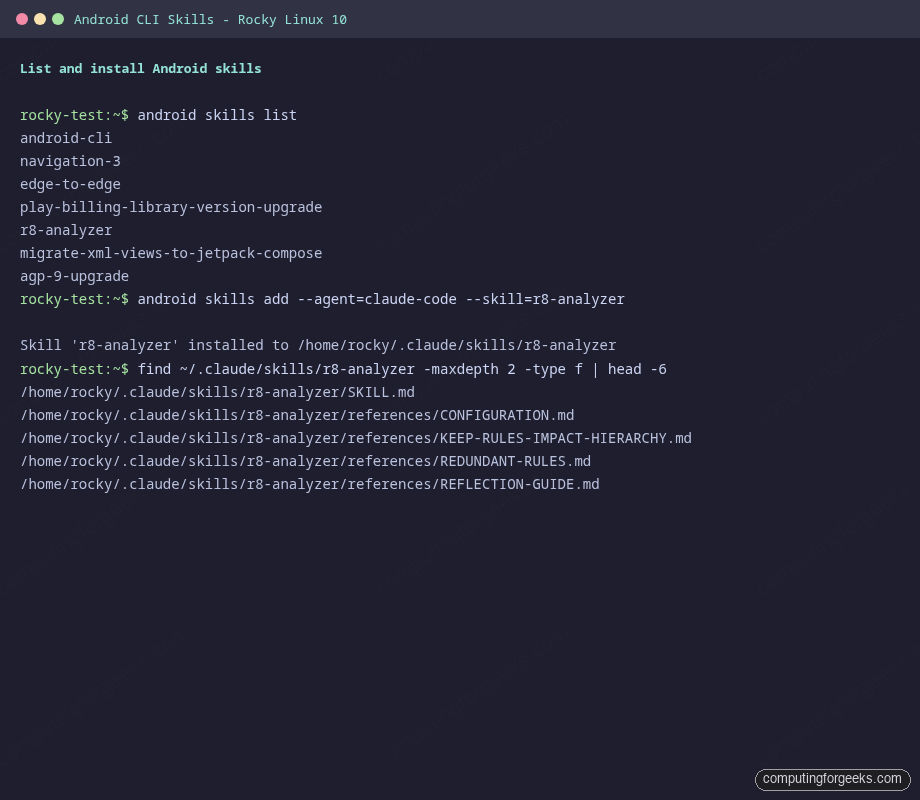This screenshot has width=920, height=800.
Task: Click the SKILL.md file path
Action: (x=217, y=392)
